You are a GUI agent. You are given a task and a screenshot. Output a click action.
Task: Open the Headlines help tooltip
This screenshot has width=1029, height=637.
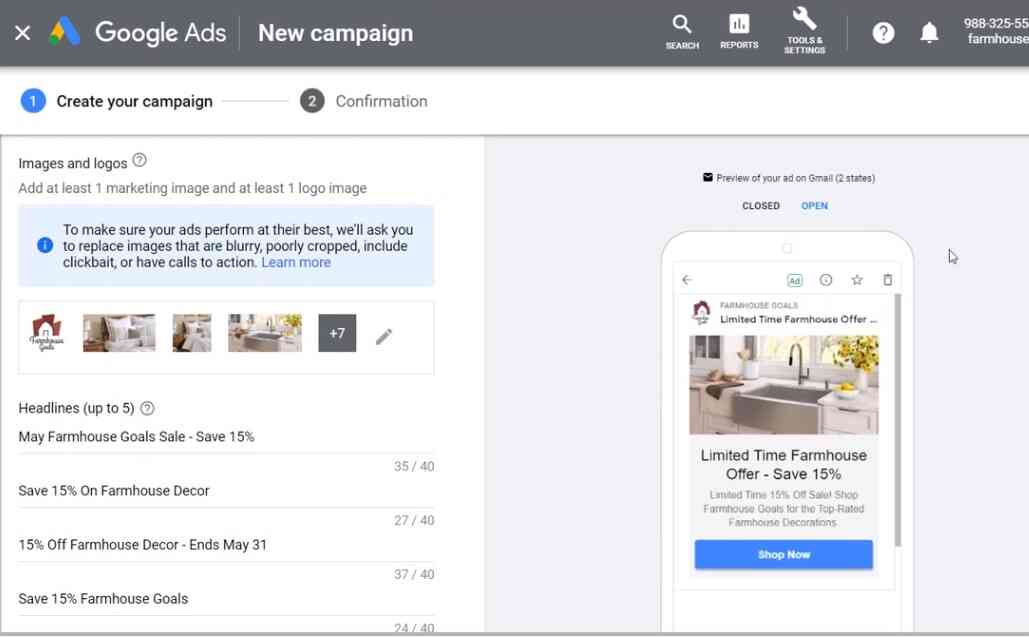147,408
